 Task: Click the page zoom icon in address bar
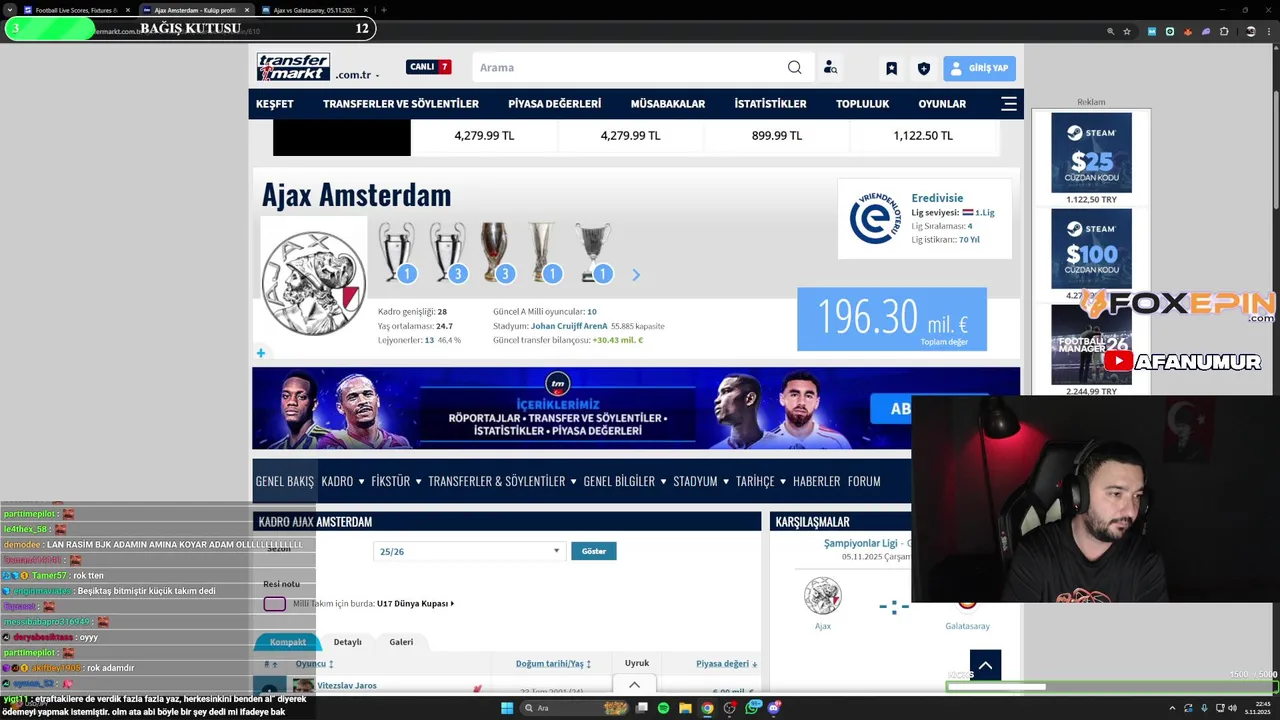tap(1110, 31)
